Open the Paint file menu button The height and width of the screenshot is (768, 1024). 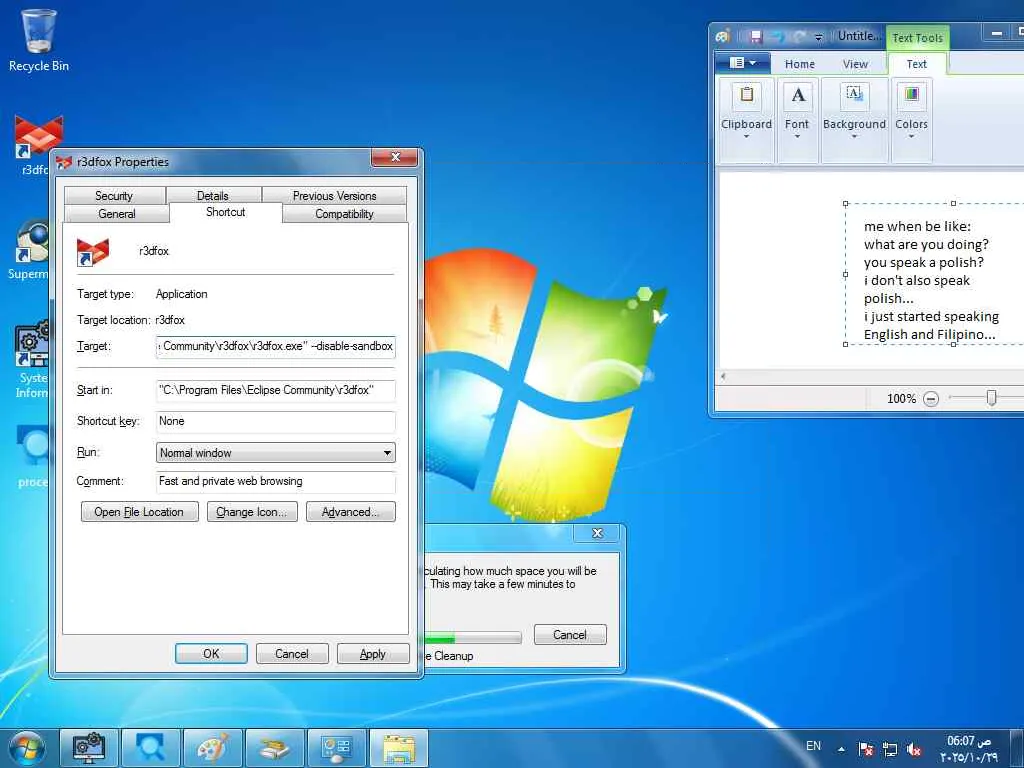pos(743,63)
